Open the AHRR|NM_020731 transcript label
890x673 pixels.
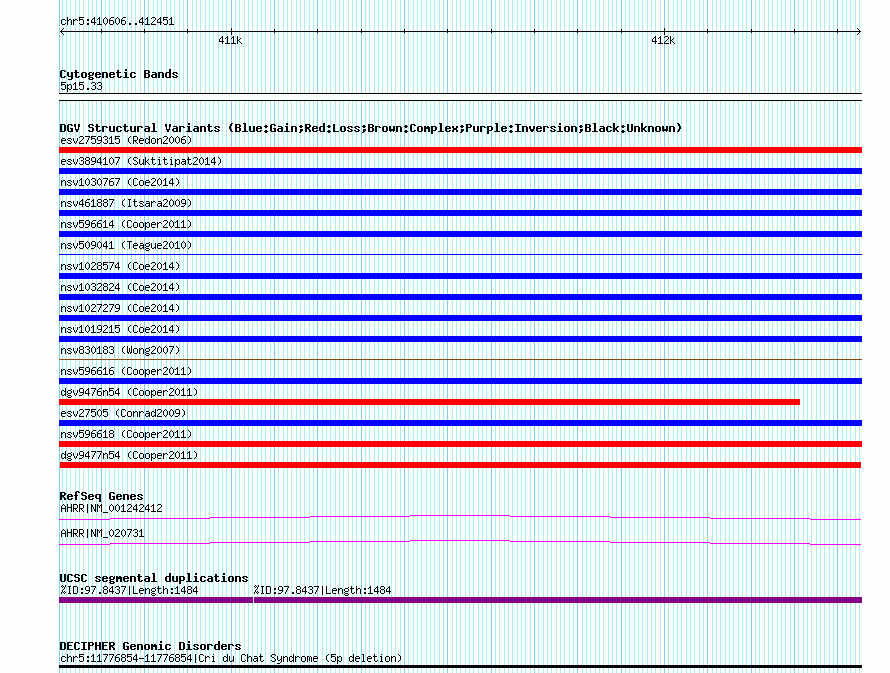[x=102, y=533]
